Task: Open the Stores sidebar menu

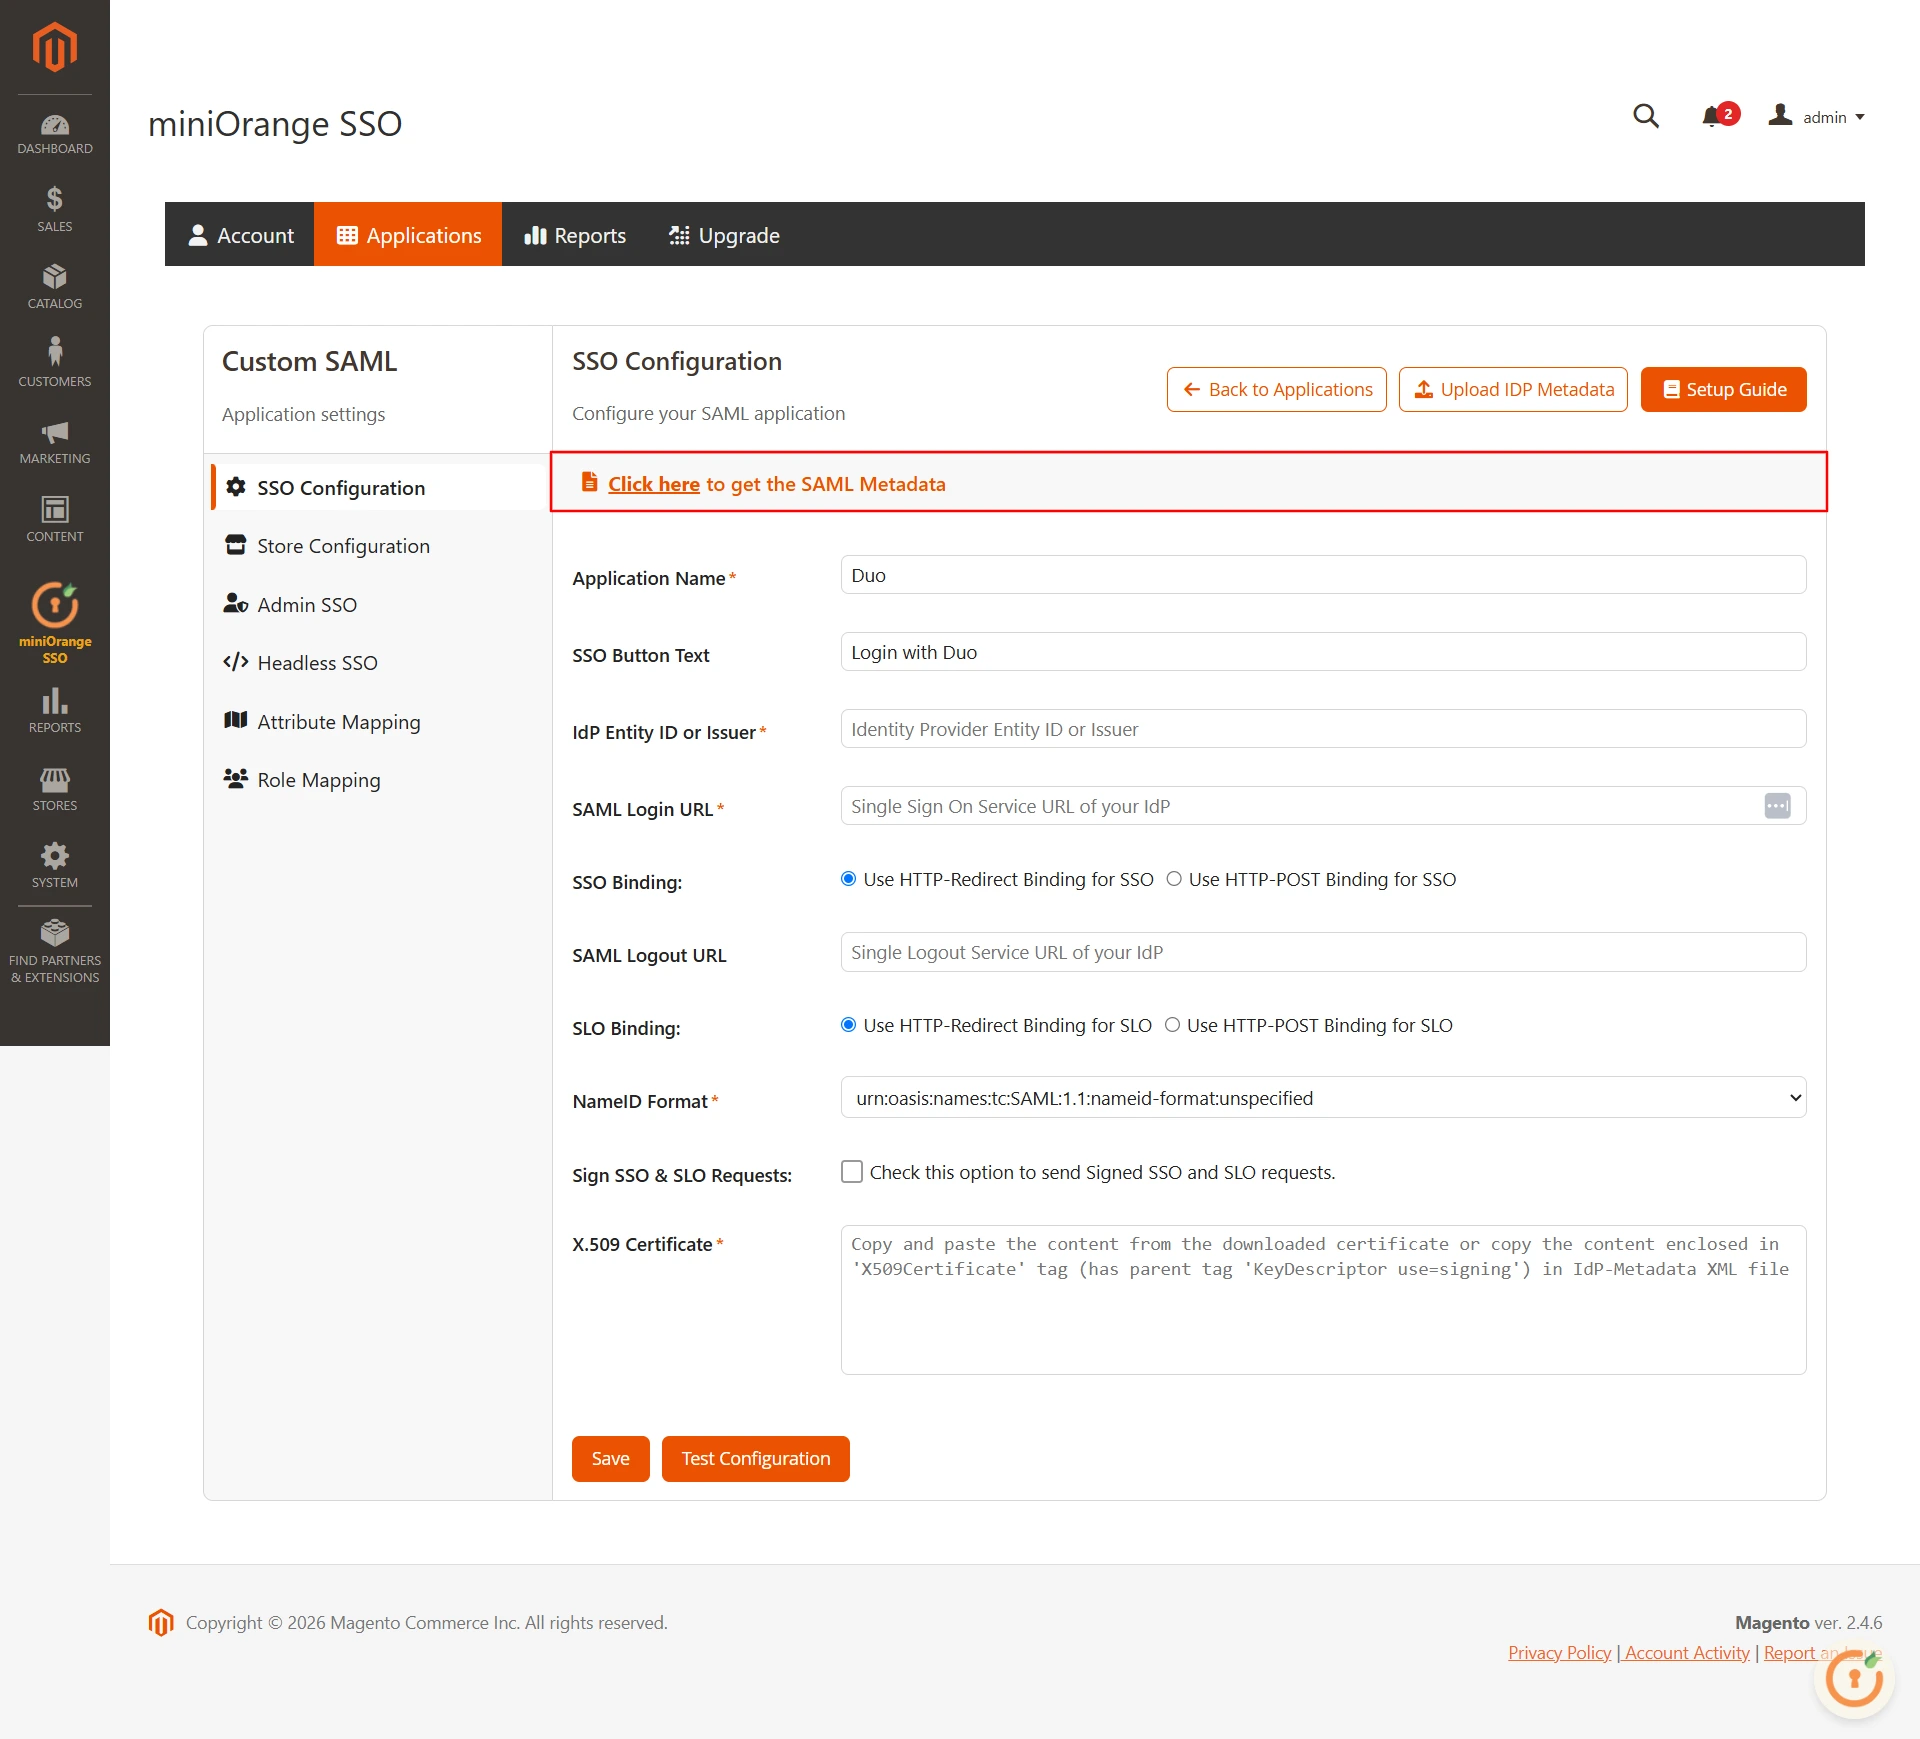Action: tap(55, 789)
